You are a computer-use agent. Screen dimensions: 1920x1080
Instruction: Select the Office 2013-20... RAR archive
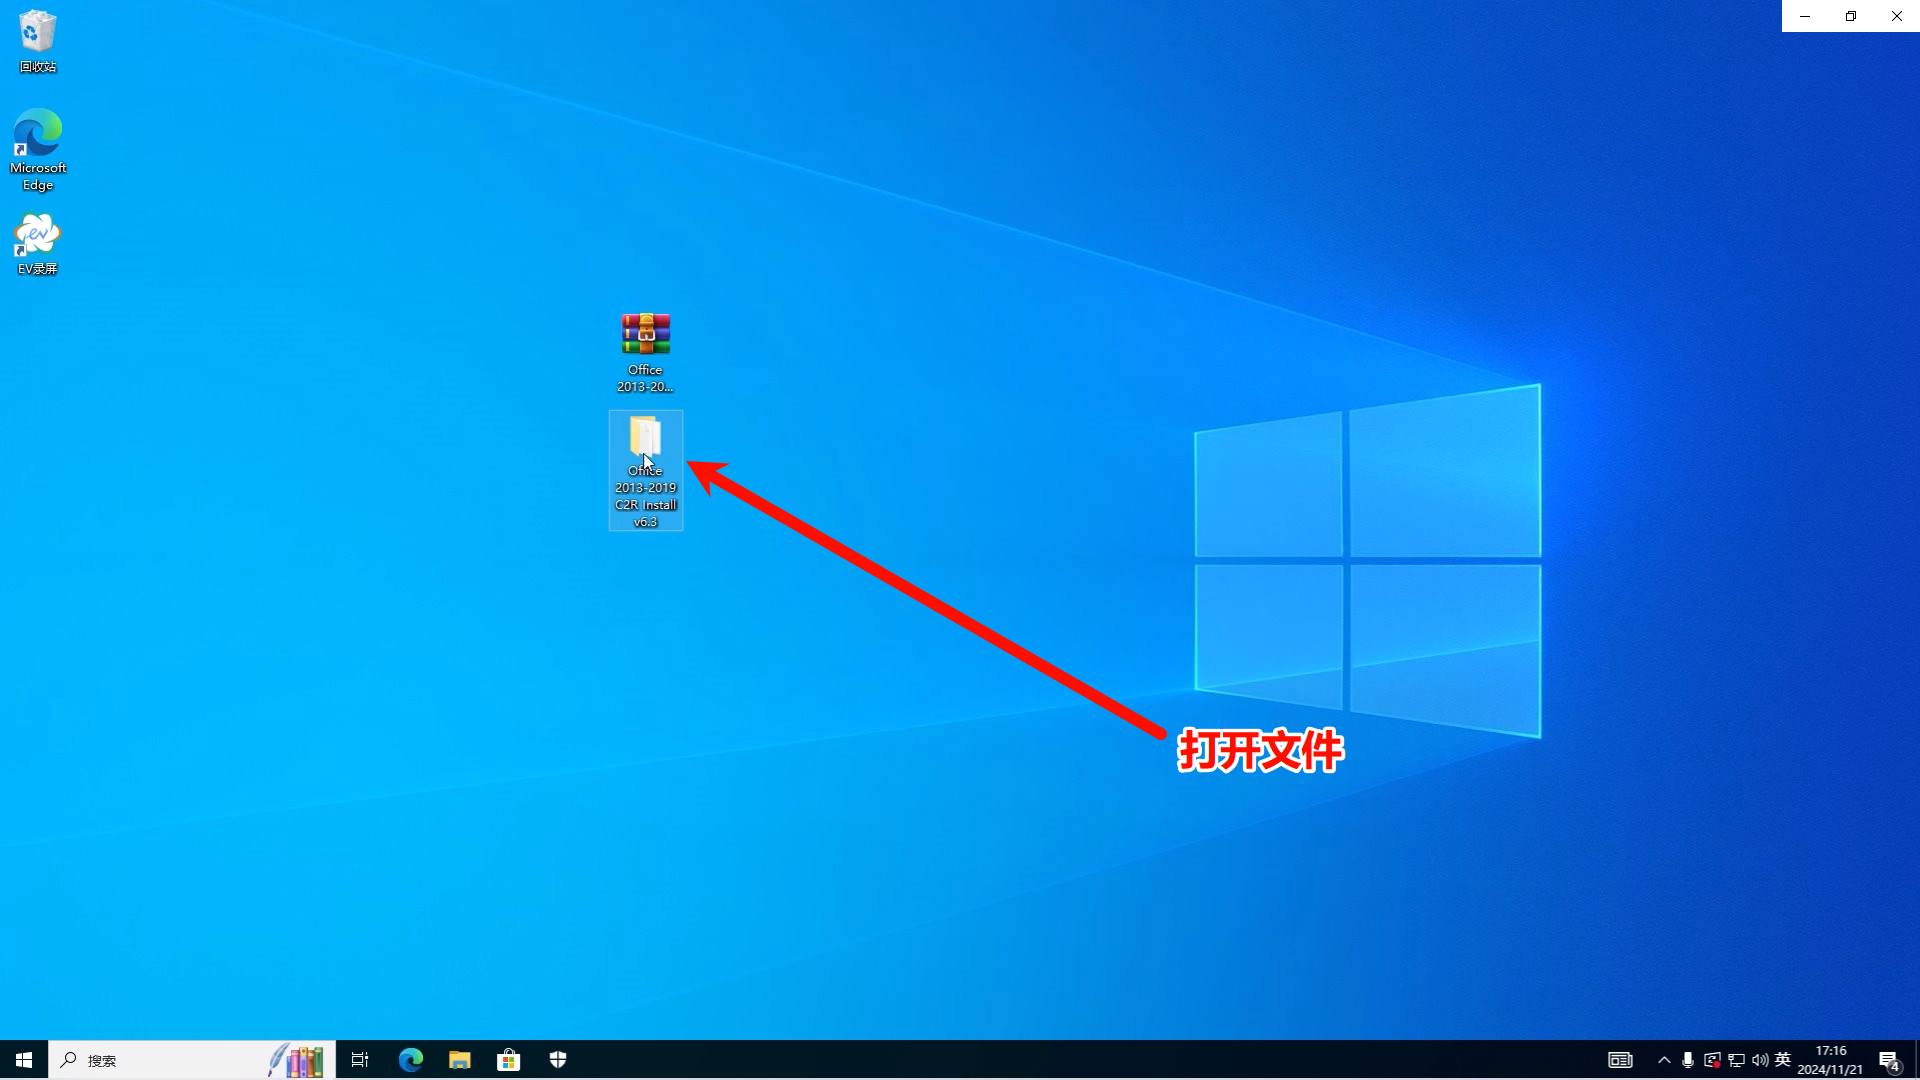645,352
